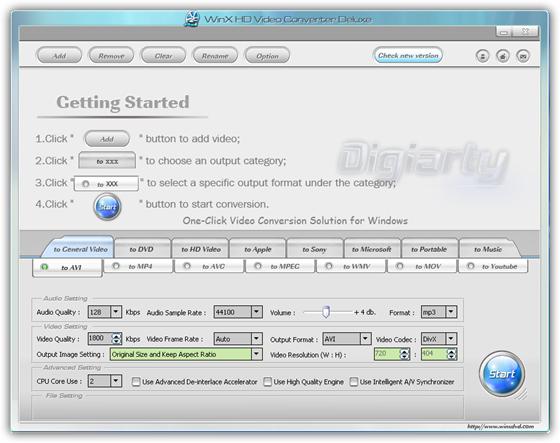Select the to MP4 format option

[x=138, y=267]
